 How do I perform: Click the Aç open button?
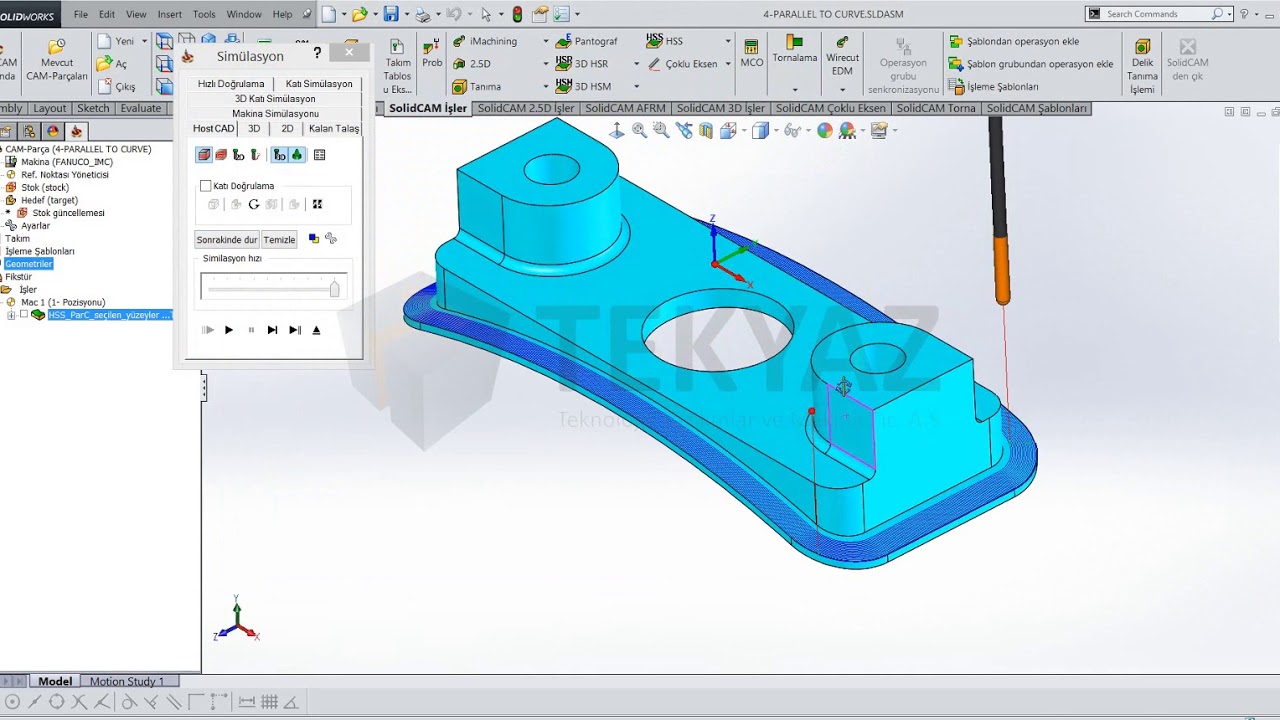(113, 64)
